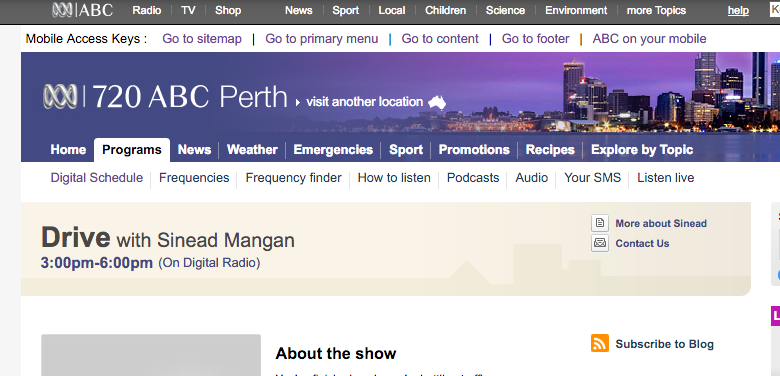Click the About the show heading
This screenshot has width=780, height=376.
(336, 354)
